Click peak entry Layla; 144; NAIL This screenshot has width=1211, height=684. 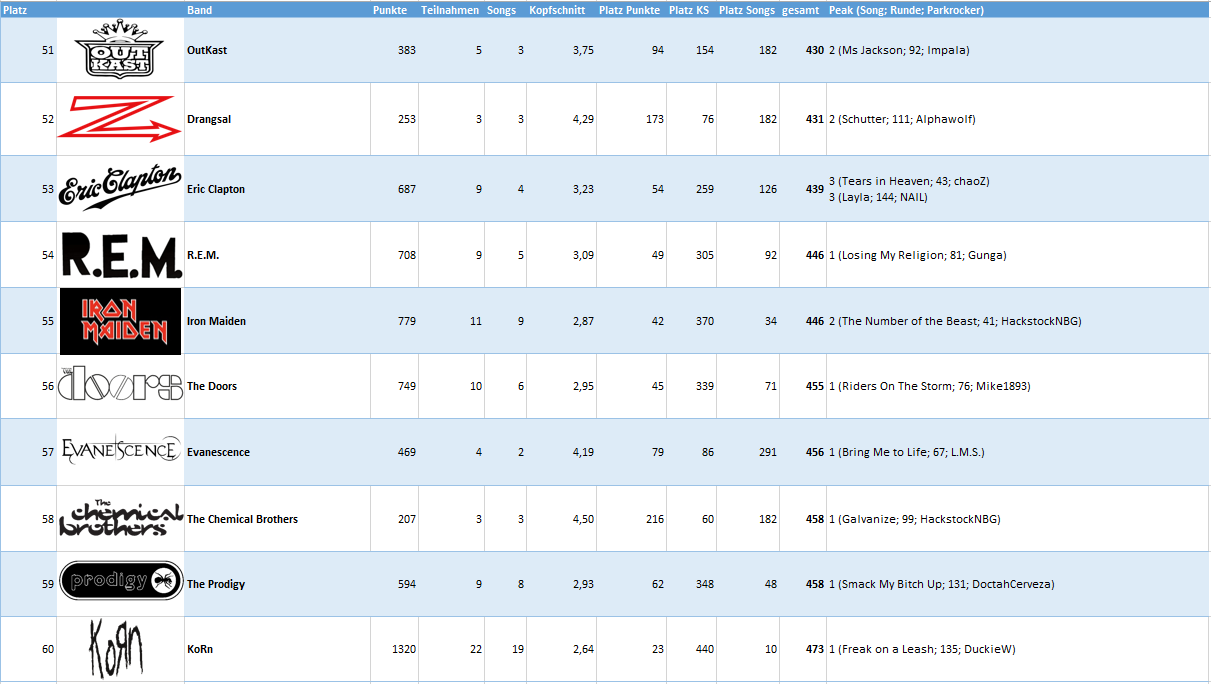click(x=878, y=197)
